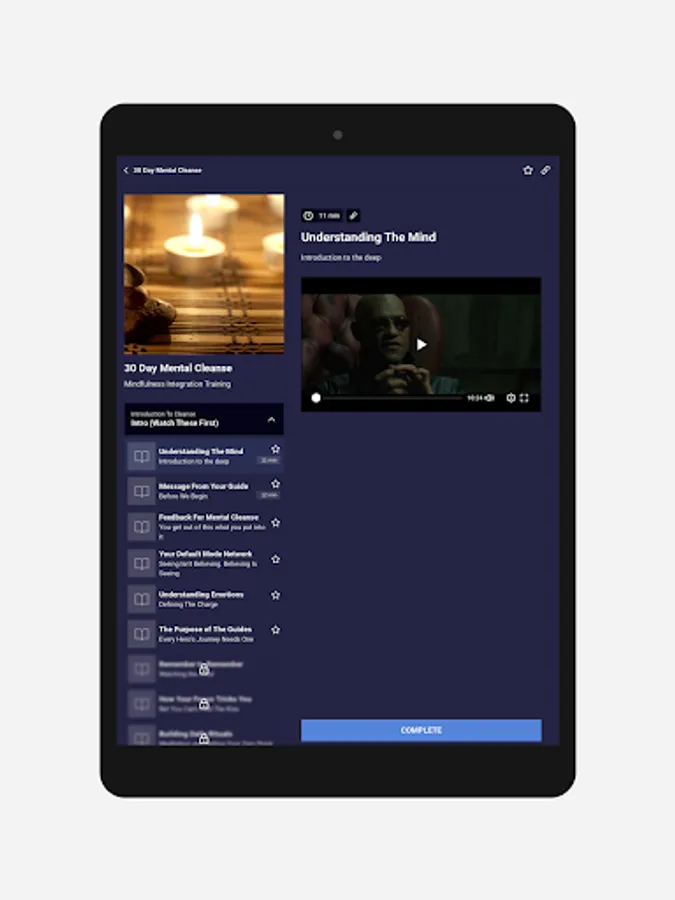Select Understanding The Mind in the lesson list
Image resolution: width=675 pixels, height=900 pixels.
coord(204,456)
